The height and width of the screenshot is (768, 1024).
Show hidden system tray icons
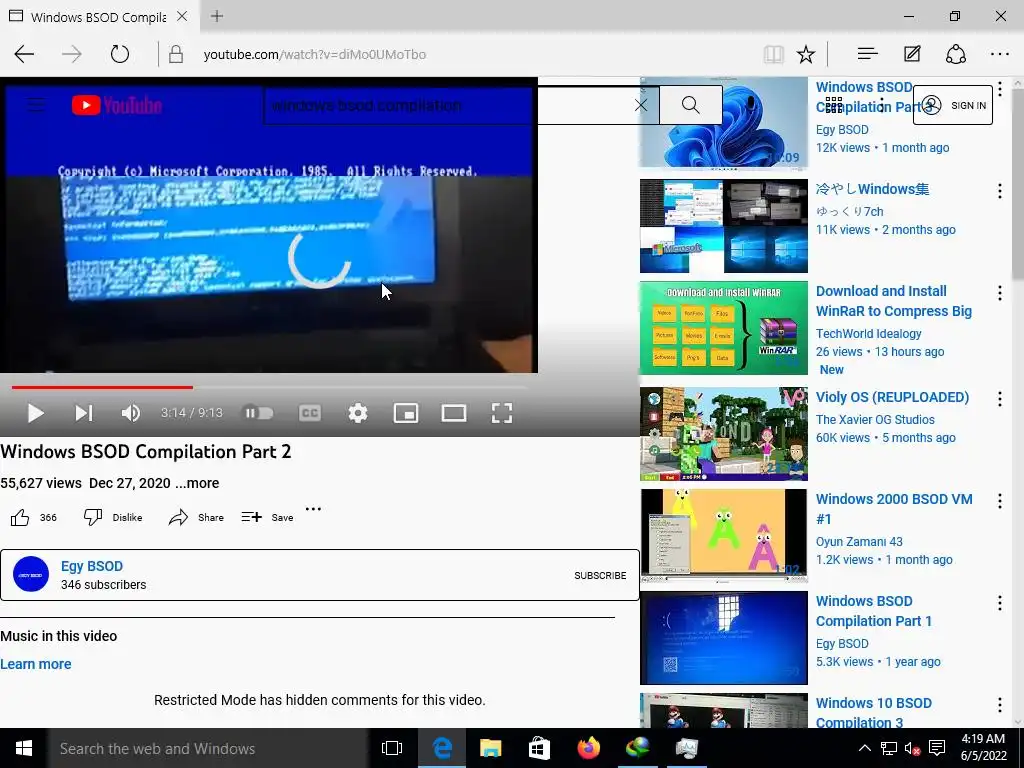[864, 748]
